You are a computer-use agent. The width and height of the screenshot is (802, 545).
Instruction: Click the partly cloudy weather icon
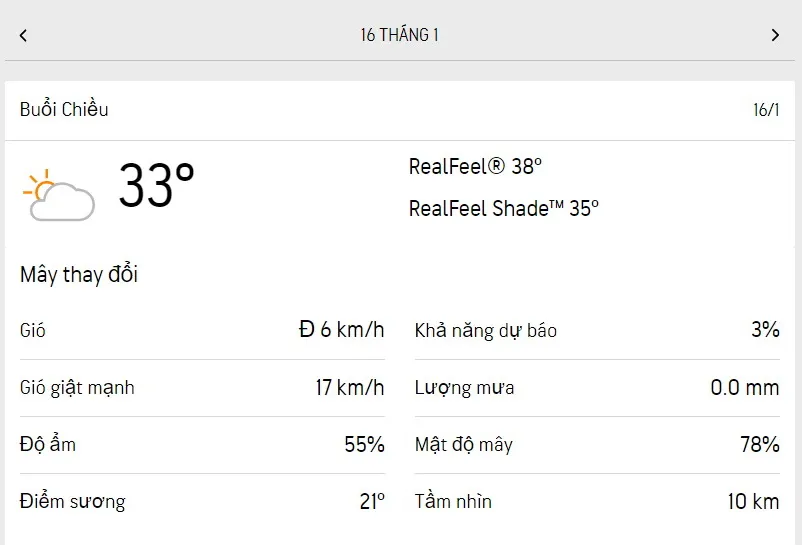pos(58,195)
